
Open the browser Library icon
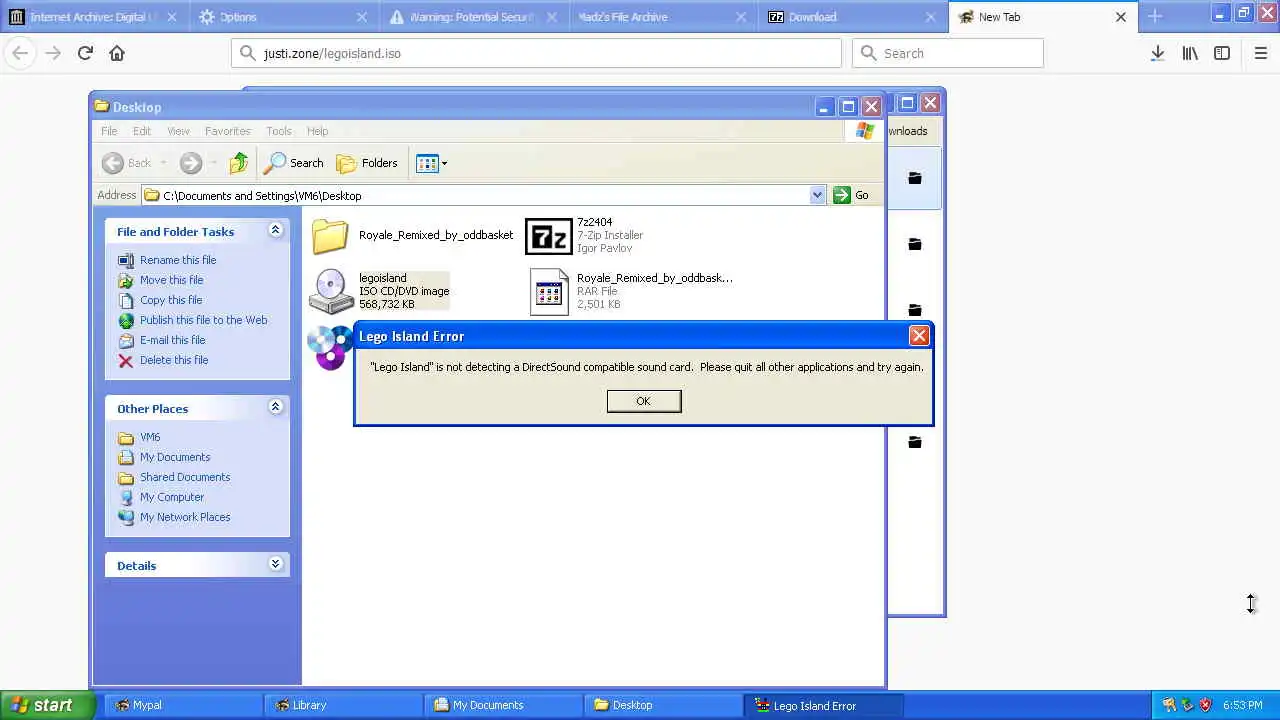coord(1190,53)
